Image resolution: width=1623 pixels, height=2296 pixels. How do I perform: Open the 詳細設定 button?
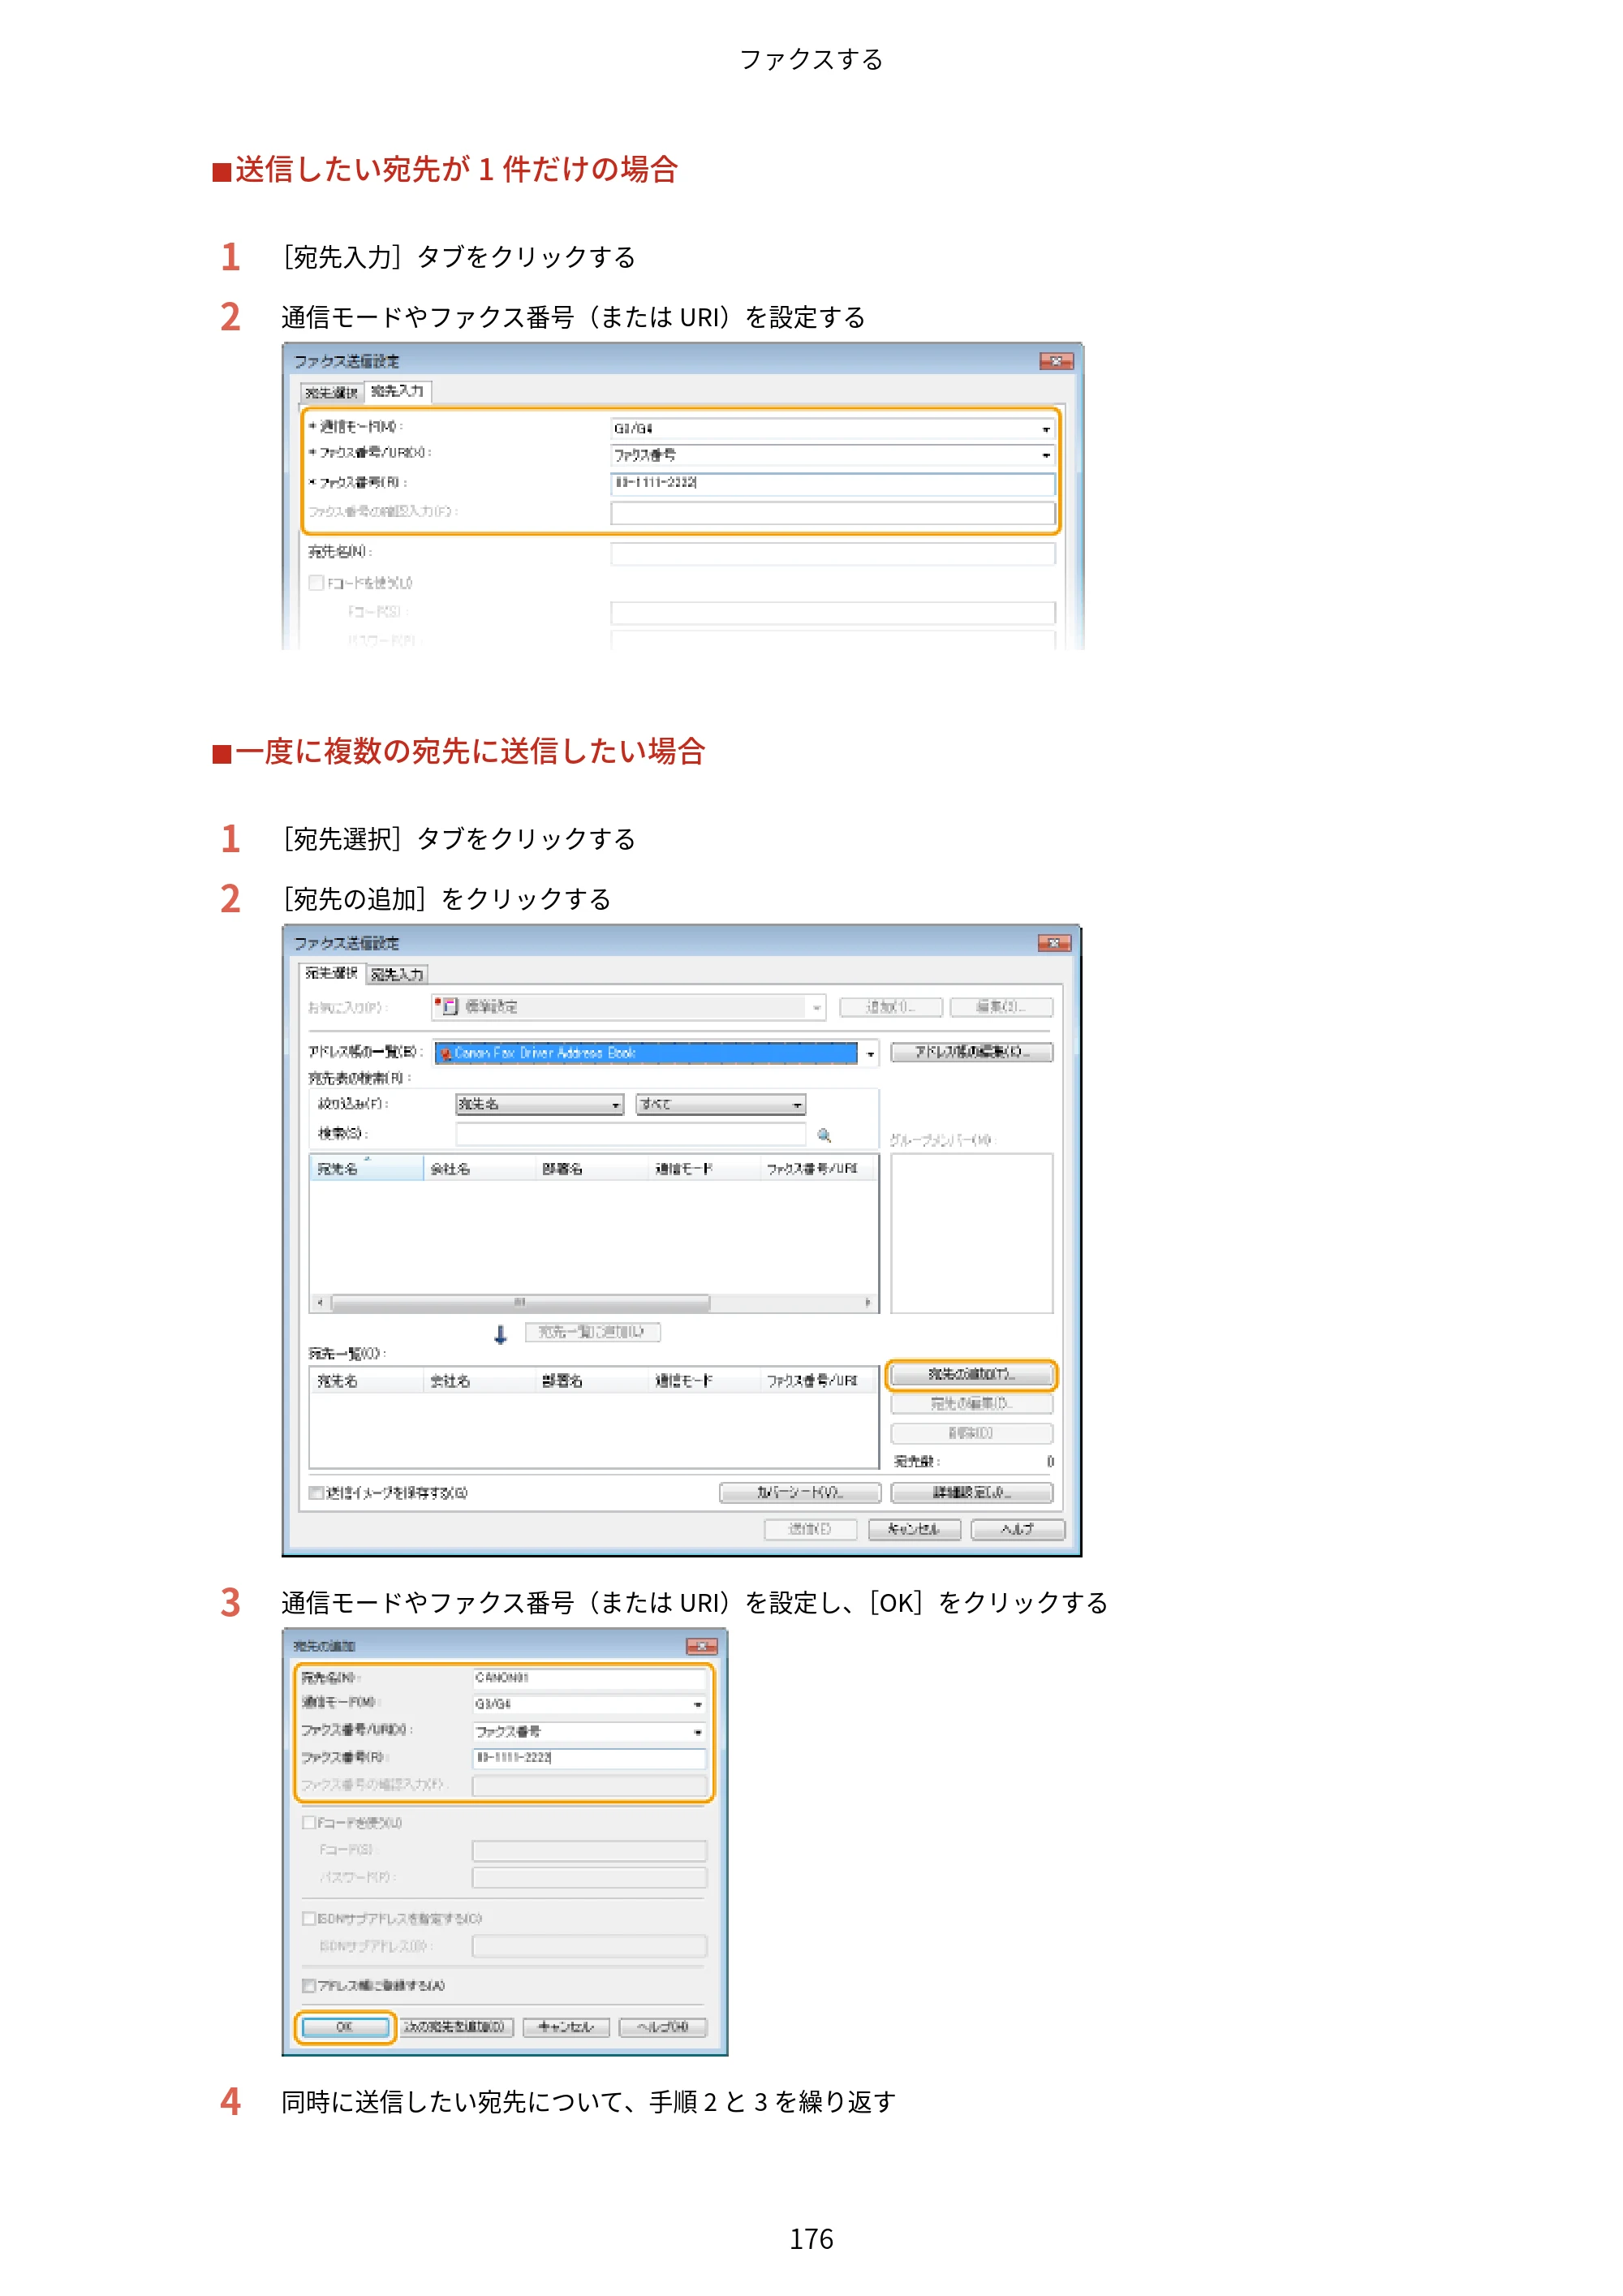tap(971, 1493)
